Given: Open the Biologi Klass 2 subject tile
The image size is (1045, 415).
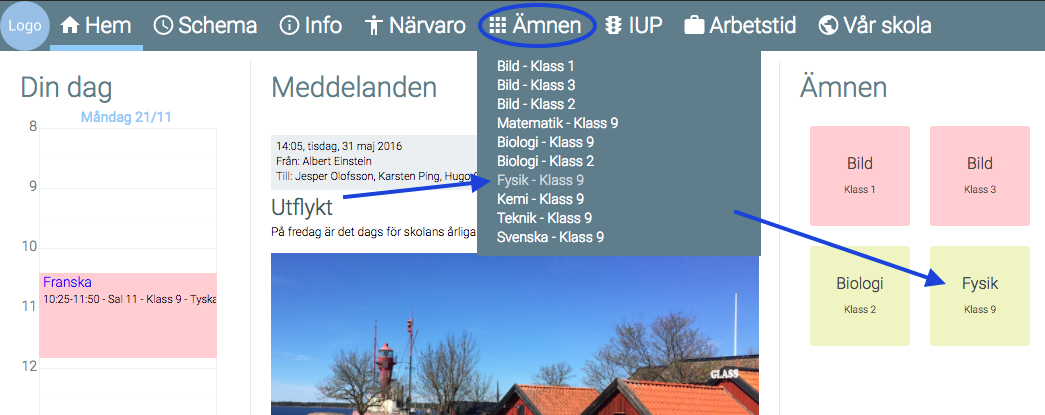Looking at the screenshot, I should tap(860, 296).
